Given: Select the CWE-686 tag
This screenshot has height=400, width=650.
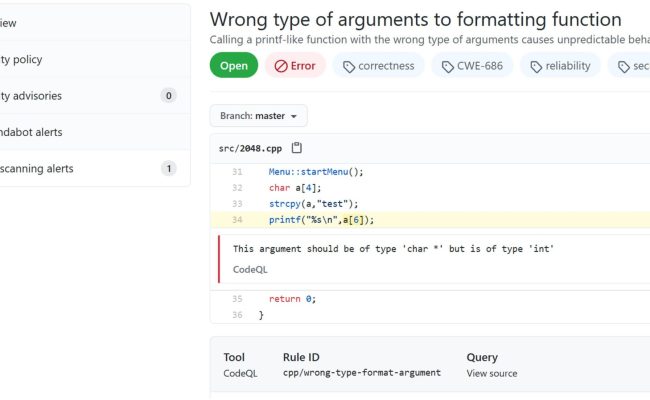Looking at the screenshot, I should [x=472, y=66].
